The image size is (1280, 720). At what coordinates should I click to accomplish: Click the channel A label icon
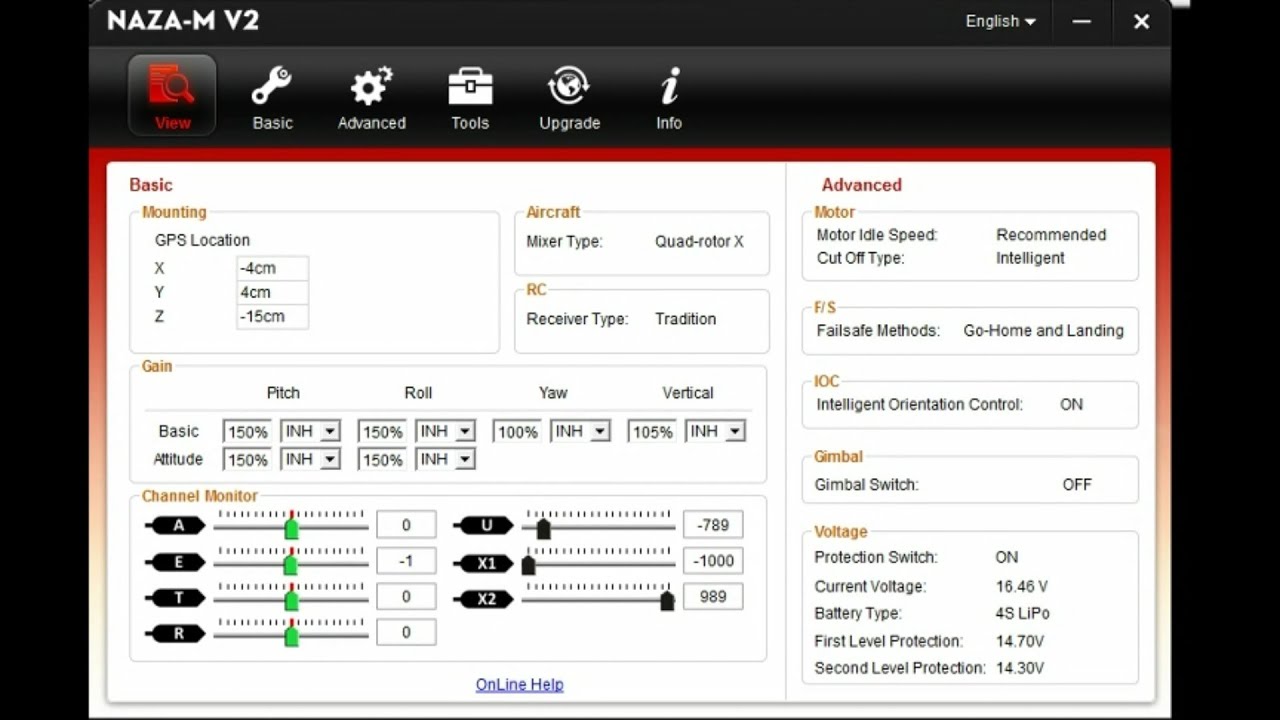point(176,525)
